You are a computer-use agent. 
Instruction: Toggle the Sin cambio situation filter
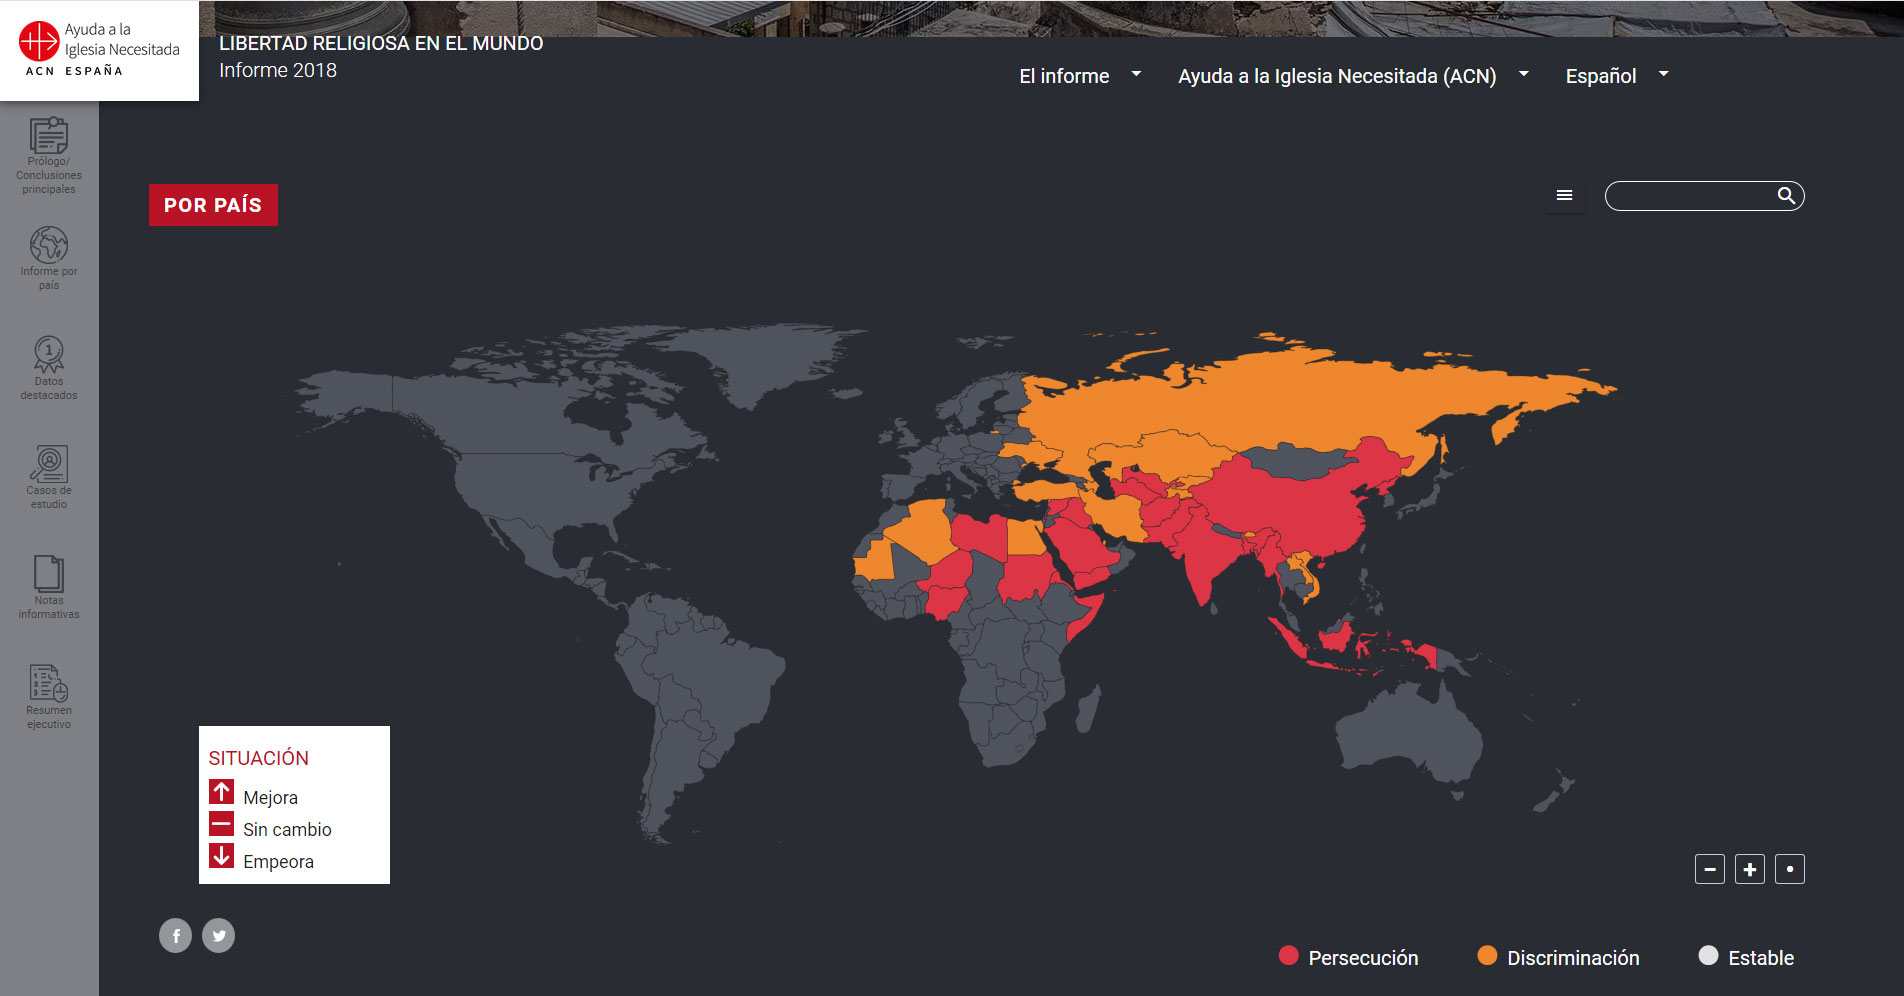tap(222, 824)
